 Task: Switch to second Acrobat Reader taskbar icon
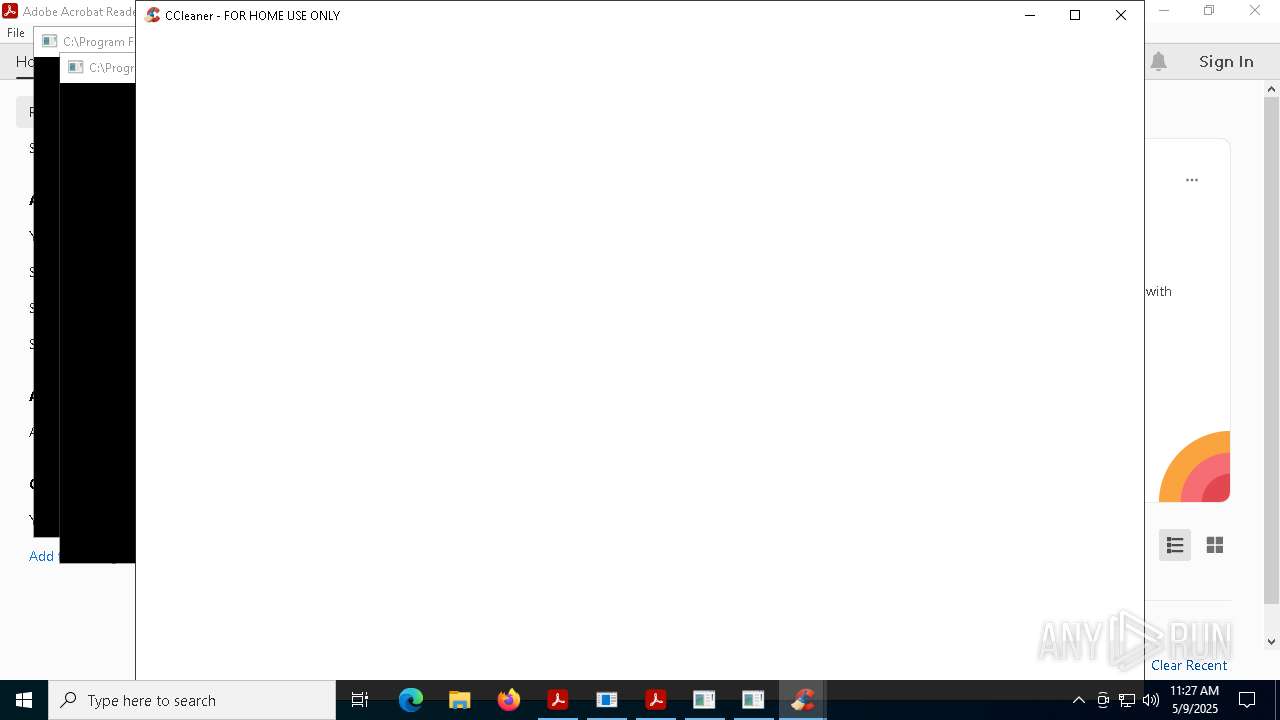(x=656, y=700)
